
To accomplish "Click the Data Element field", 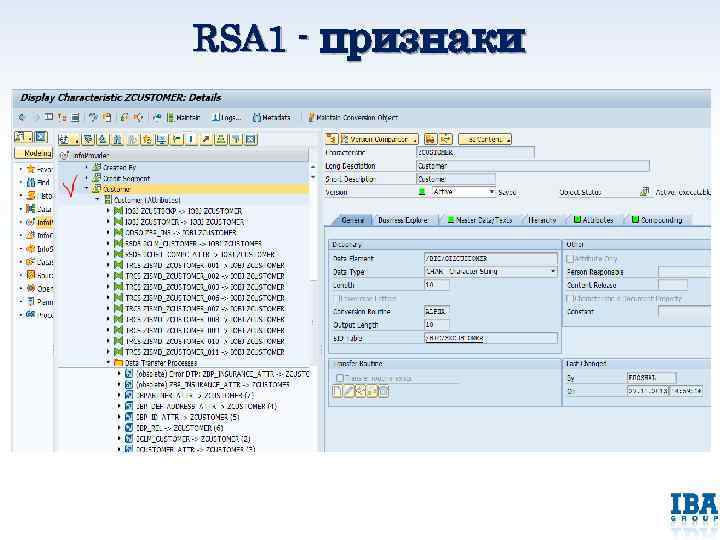I will click(491, 259).
